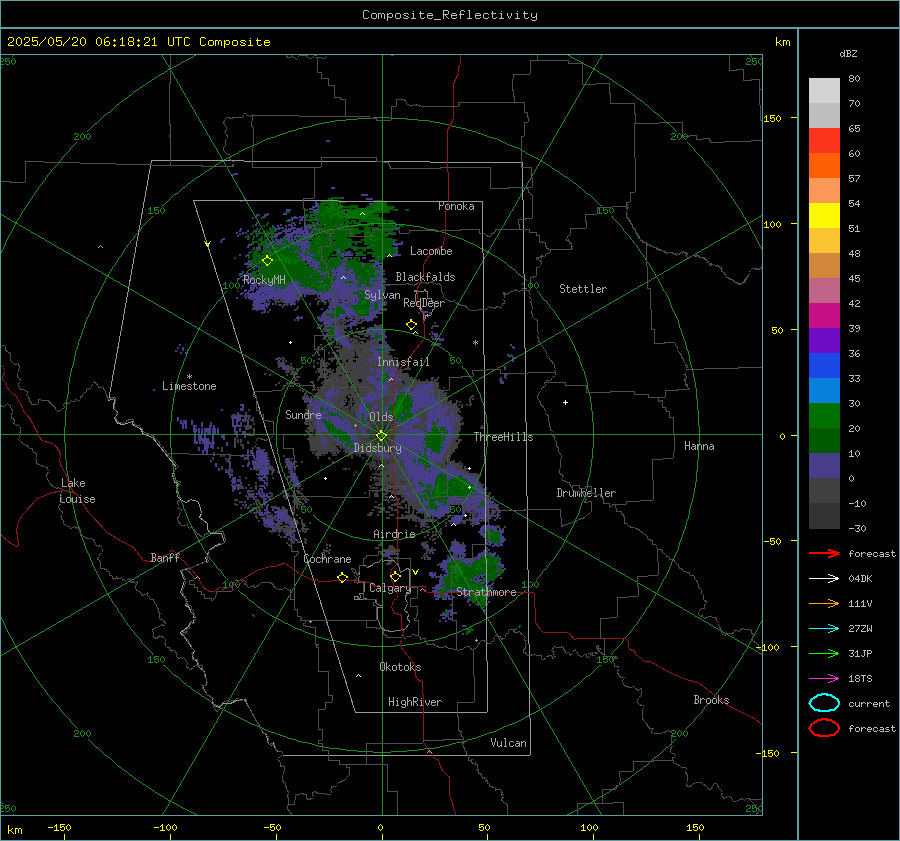The height and width of the screenshot is (841, 900).
Task: Click the Airdrie label
Action: coord(394,534)
